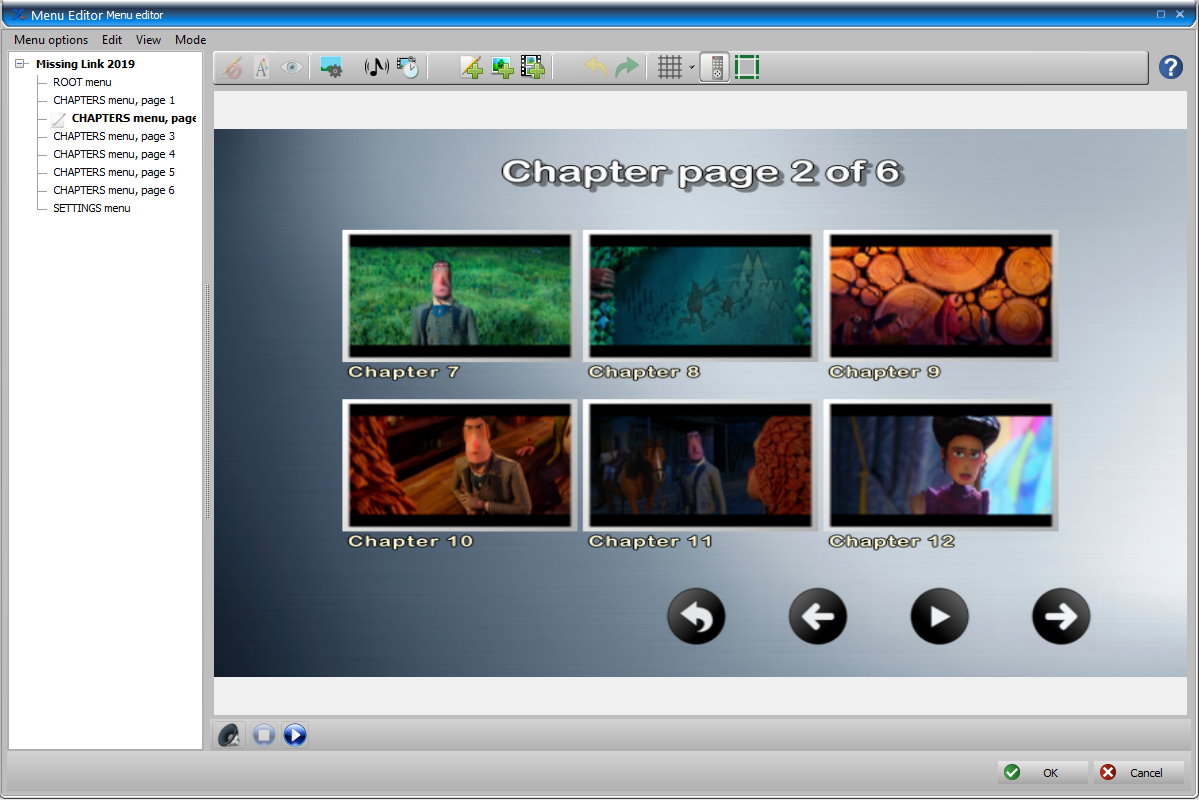Collapse the Missing Link 2019 tree node
1199x800 pixels.
coord(21,63)
